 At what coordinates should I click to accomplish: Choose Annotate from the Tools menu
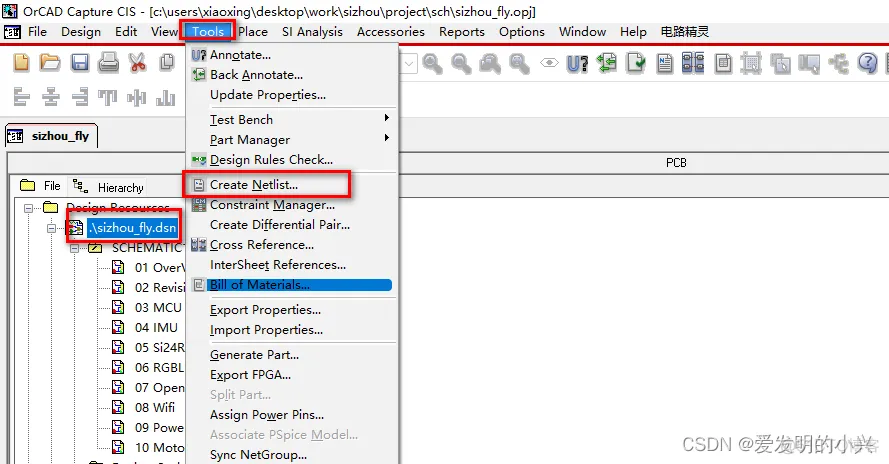coord(292,55)
